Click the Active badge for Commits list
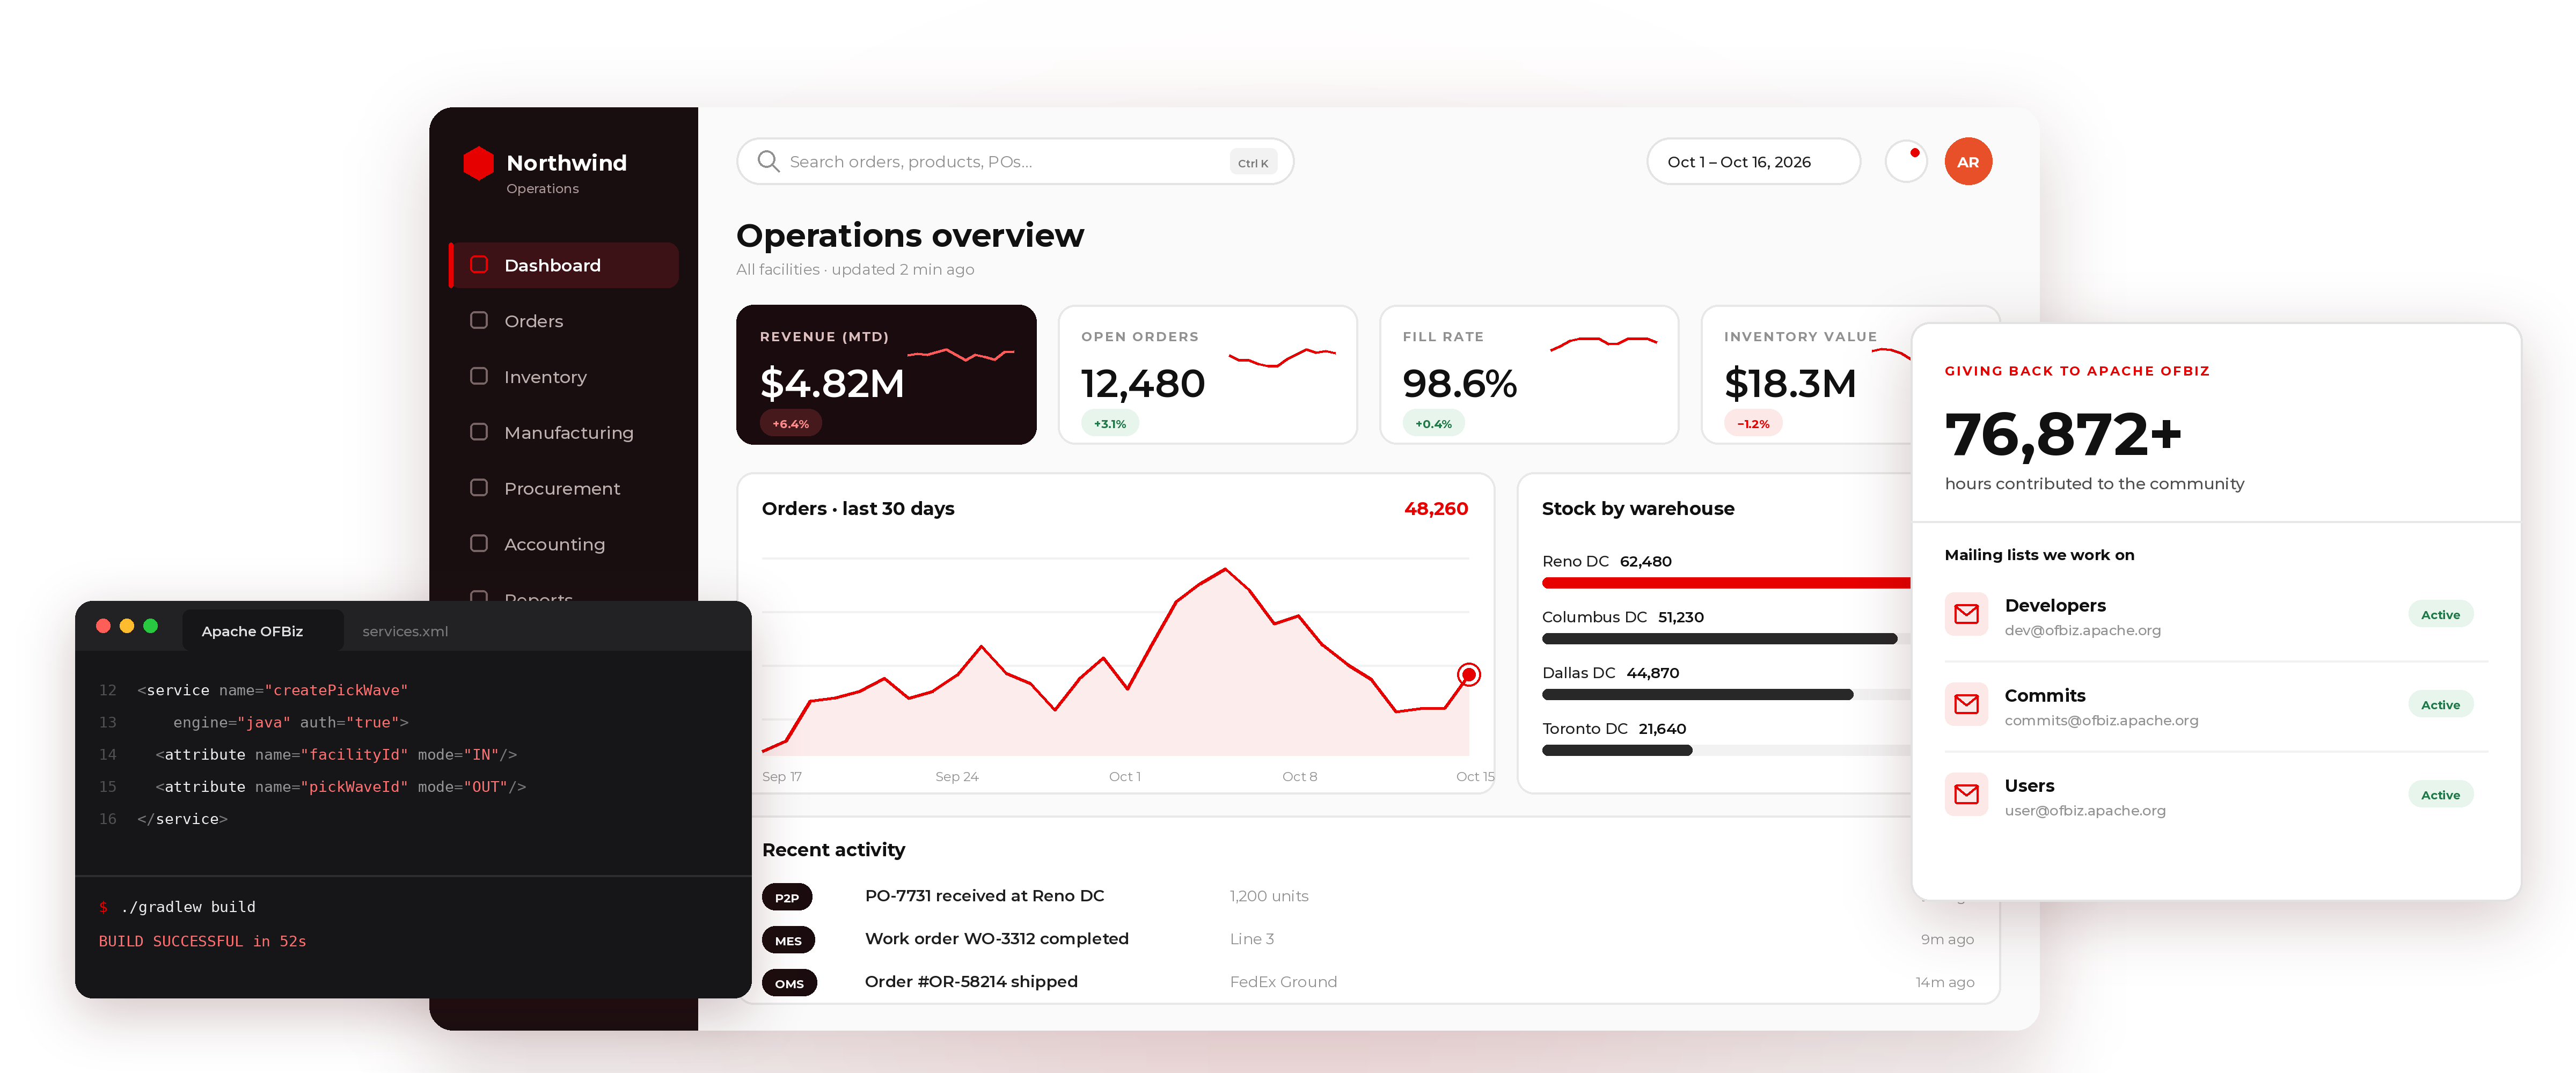The height and width of the screenshot is (1073, 2576). point(2440,705)
